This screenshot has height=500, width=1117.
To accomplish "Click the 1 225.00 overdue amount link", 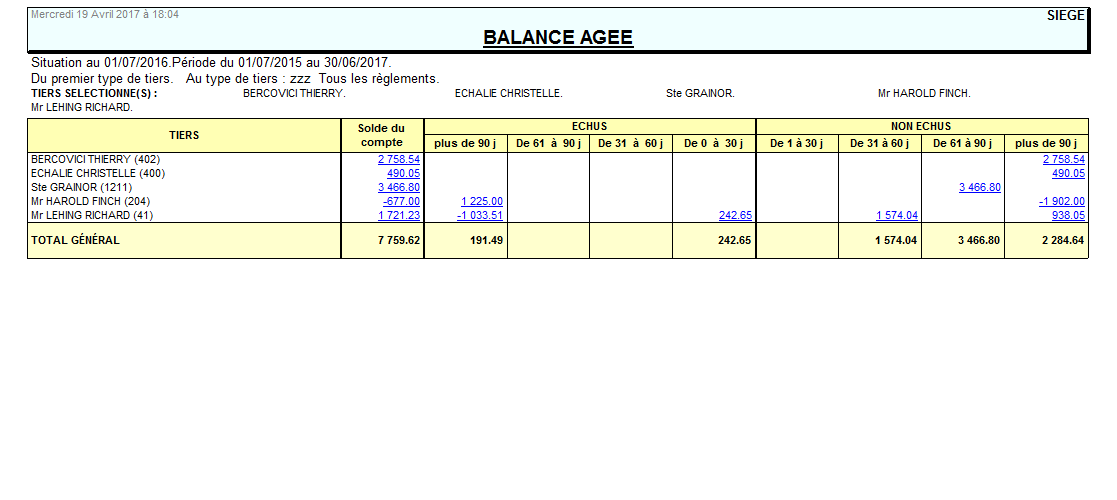I will [481, 201].
